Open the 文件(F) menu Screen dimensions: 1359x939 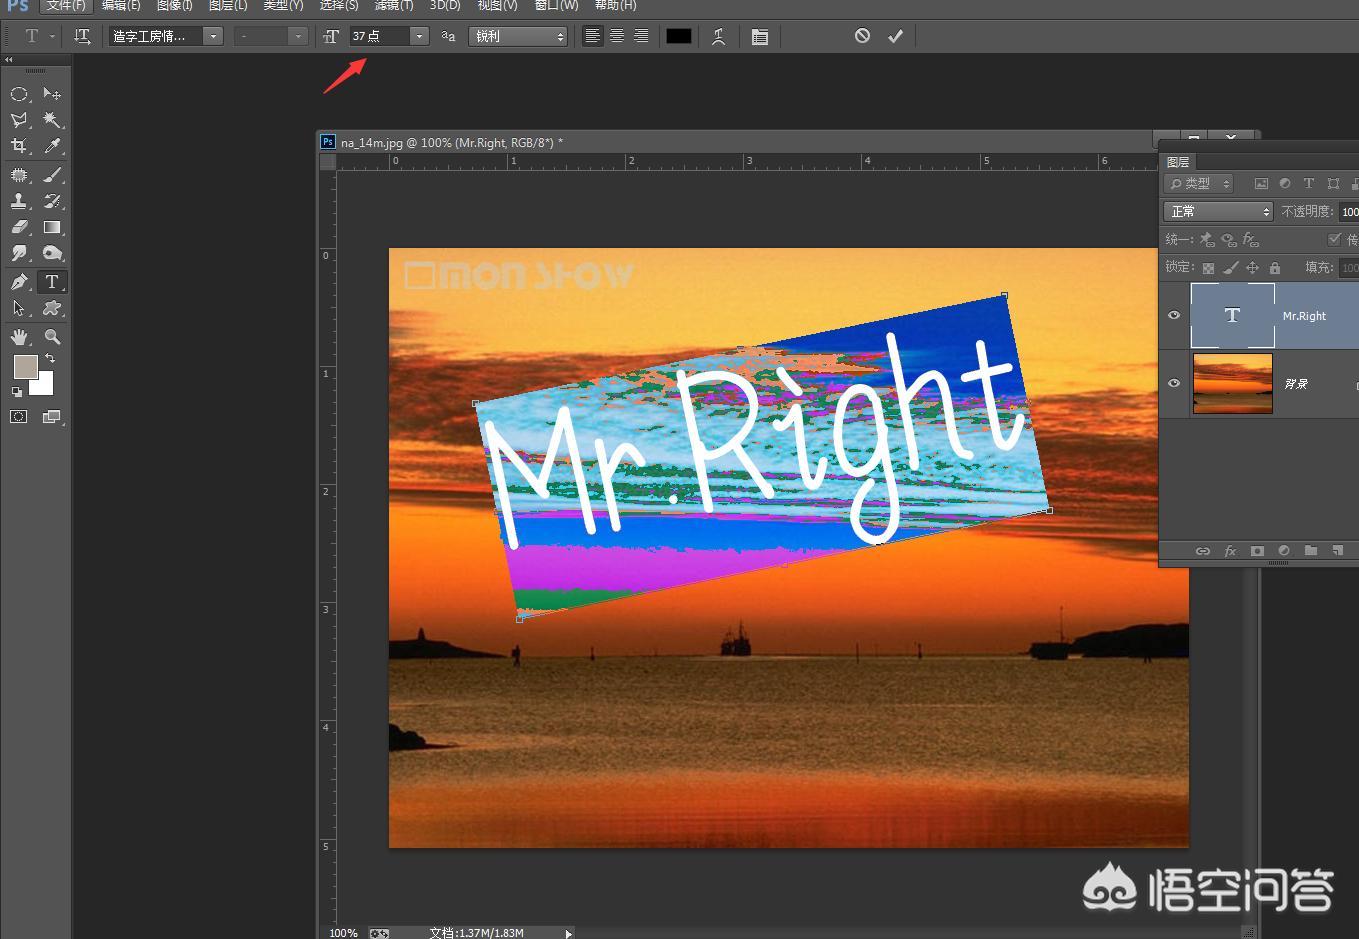point(66,6)
